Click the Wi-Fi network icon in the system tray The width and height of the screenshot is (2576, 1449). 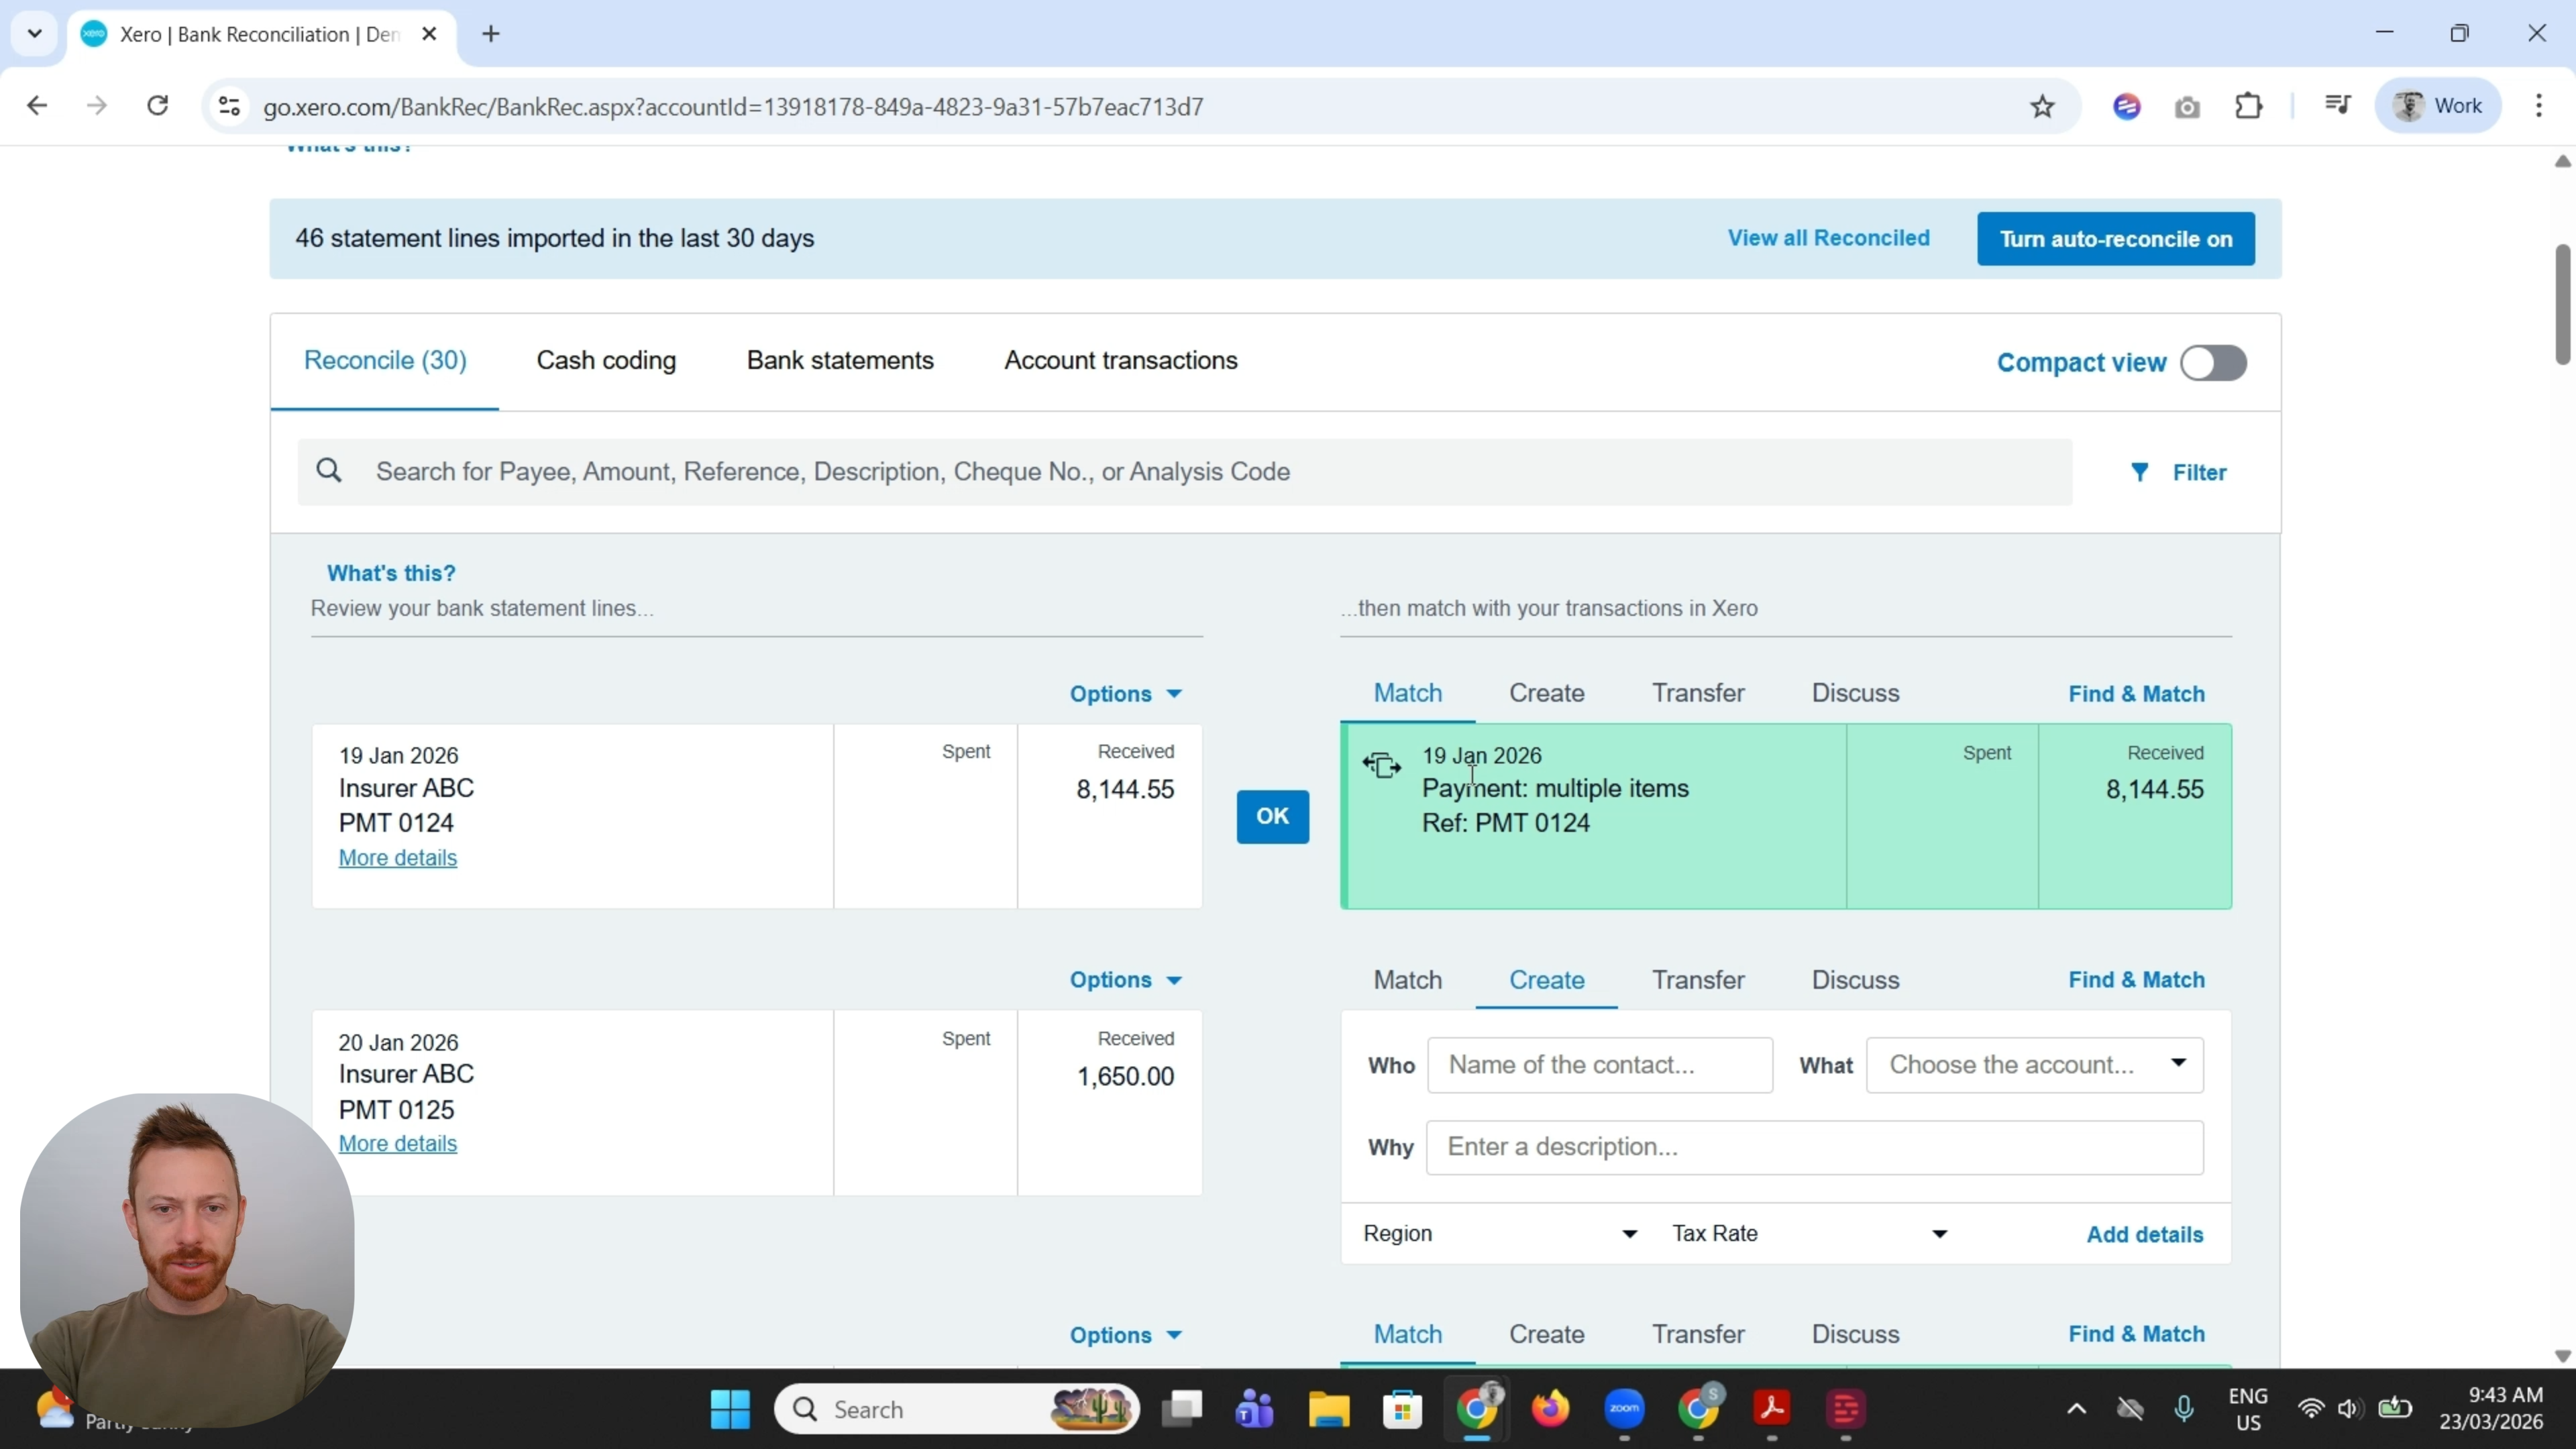[x=2310, y=1409]
